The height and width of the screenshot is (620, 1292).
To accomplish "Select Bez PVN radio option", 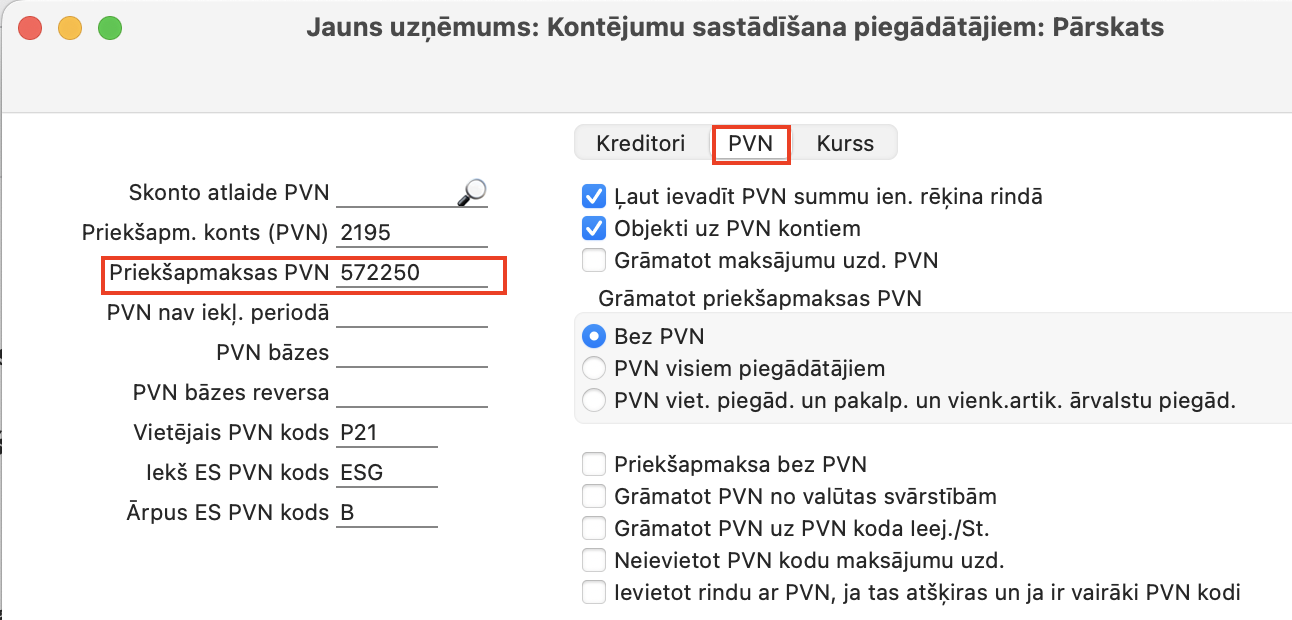I will click(595, 336).
